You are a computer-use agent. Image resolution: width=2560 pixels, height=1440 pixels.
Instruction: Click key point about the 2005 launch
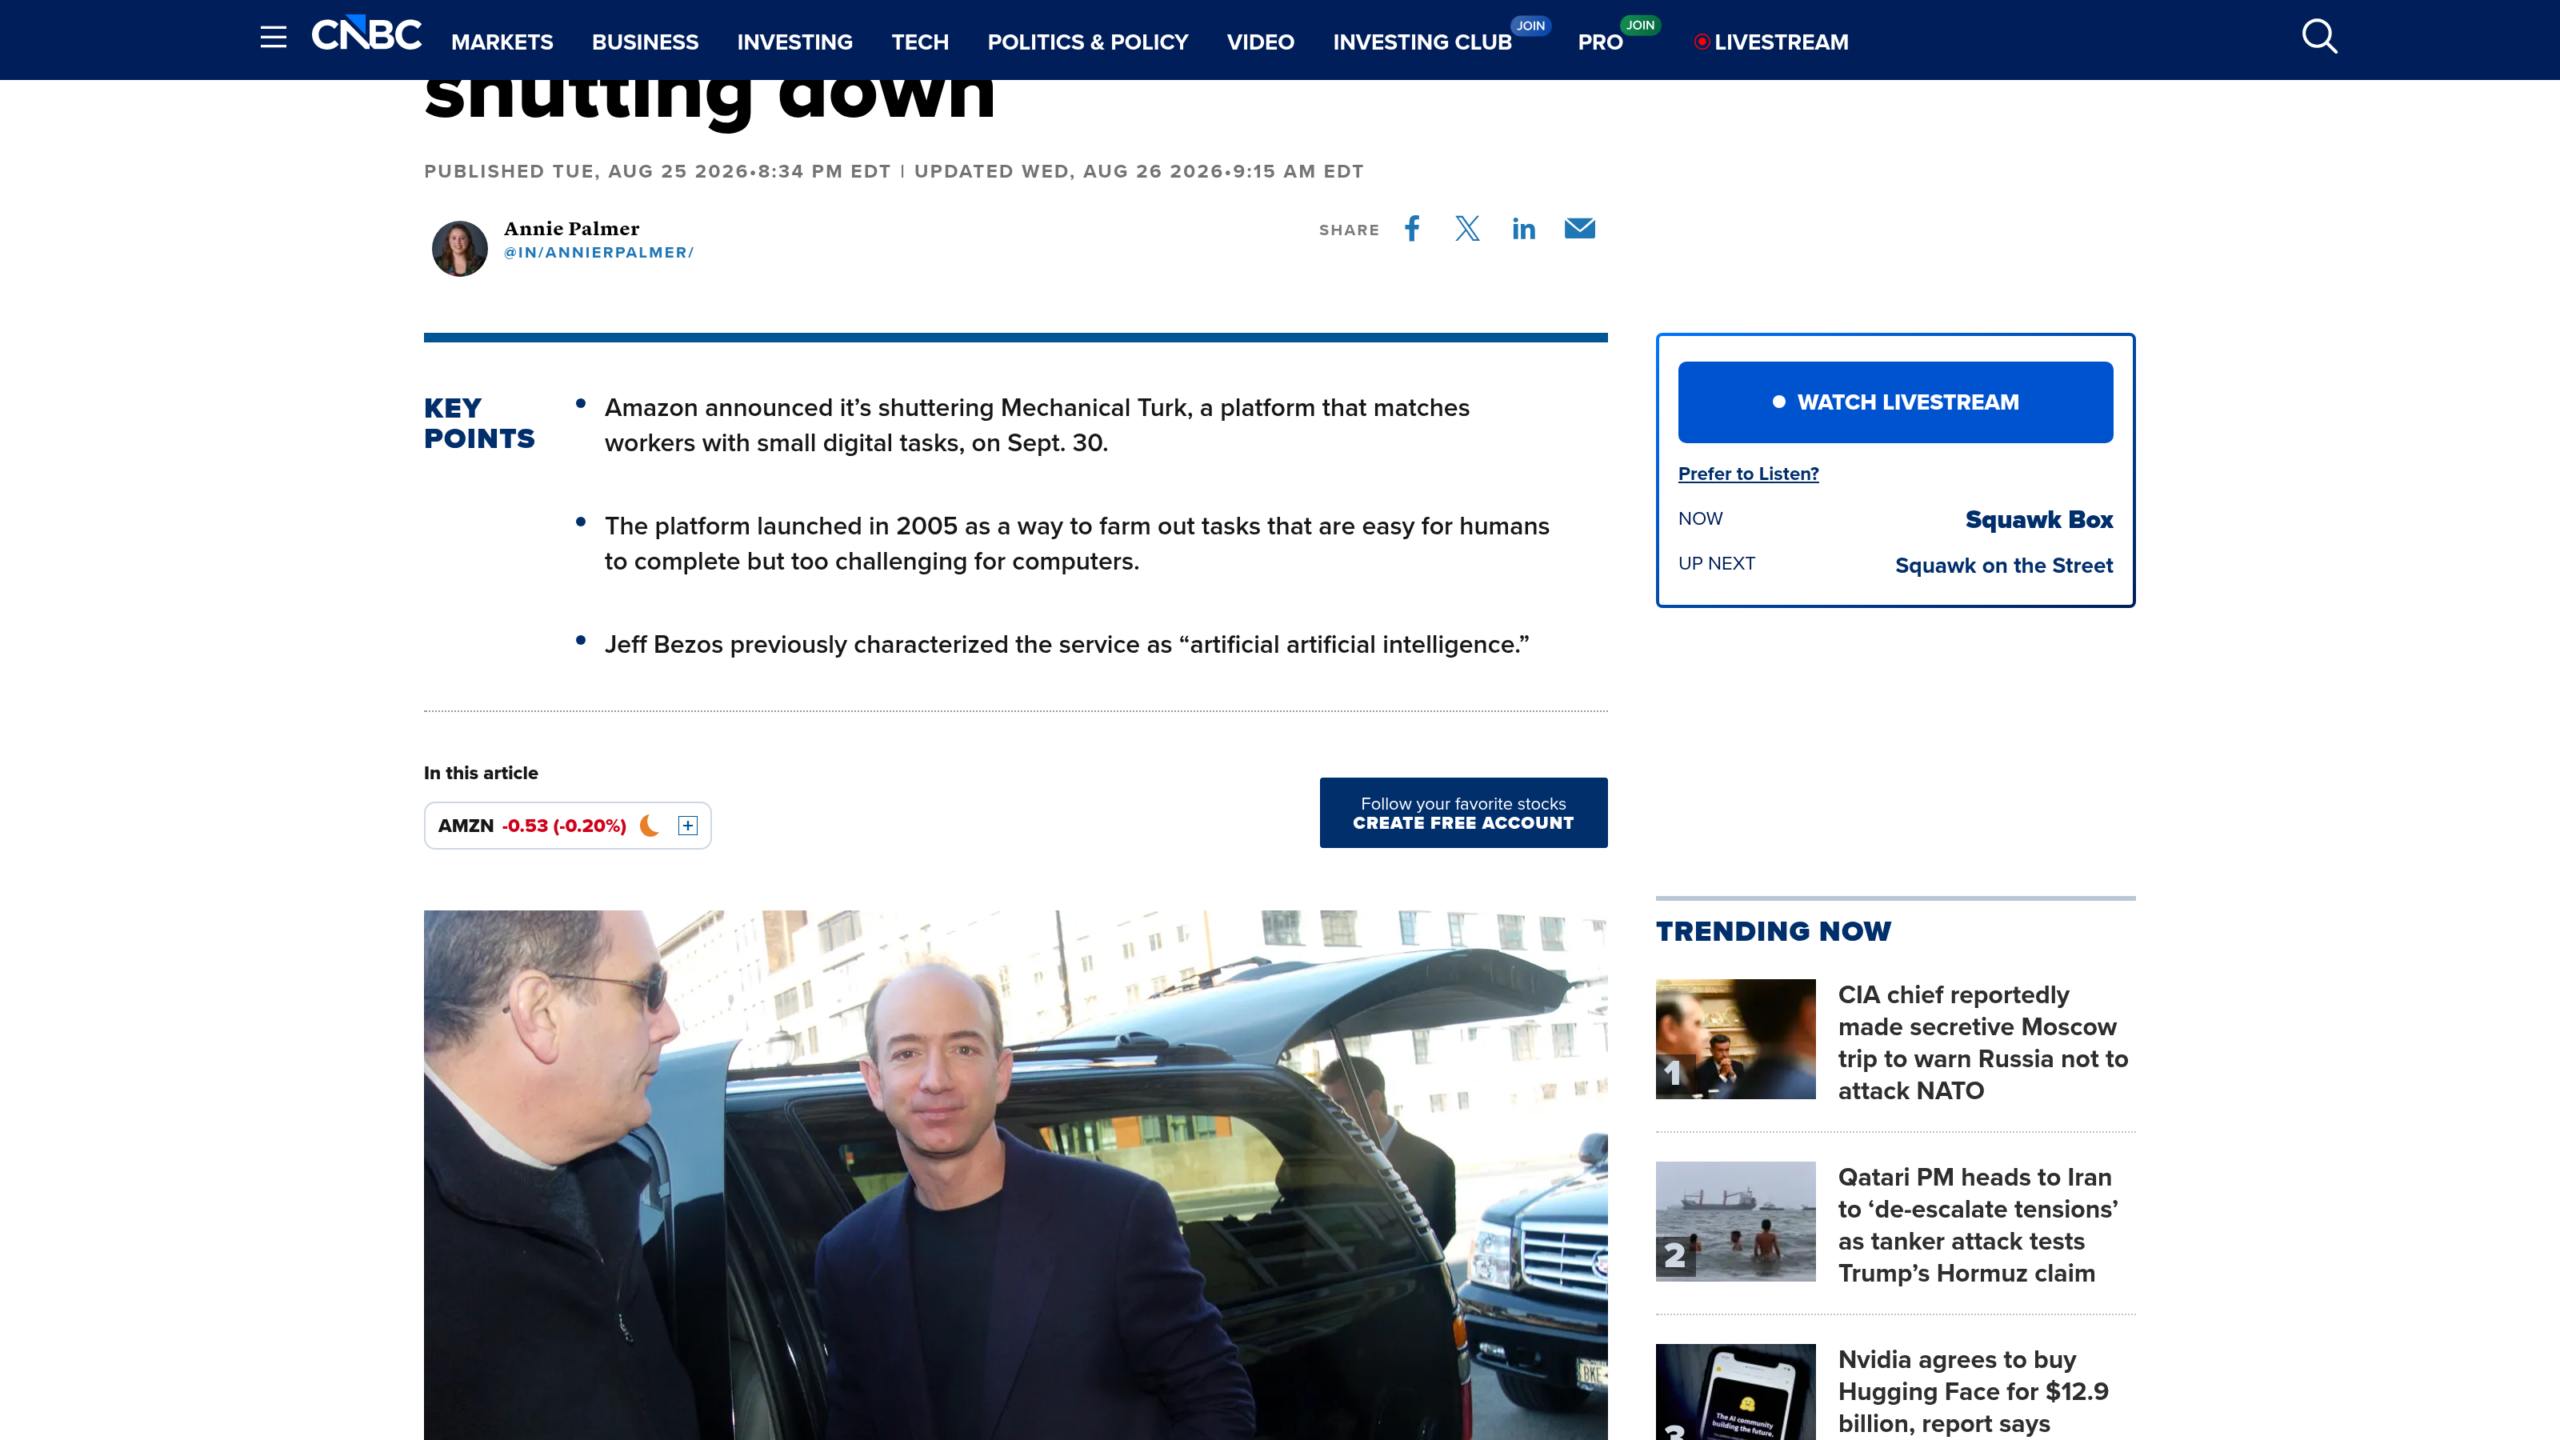1076,543
